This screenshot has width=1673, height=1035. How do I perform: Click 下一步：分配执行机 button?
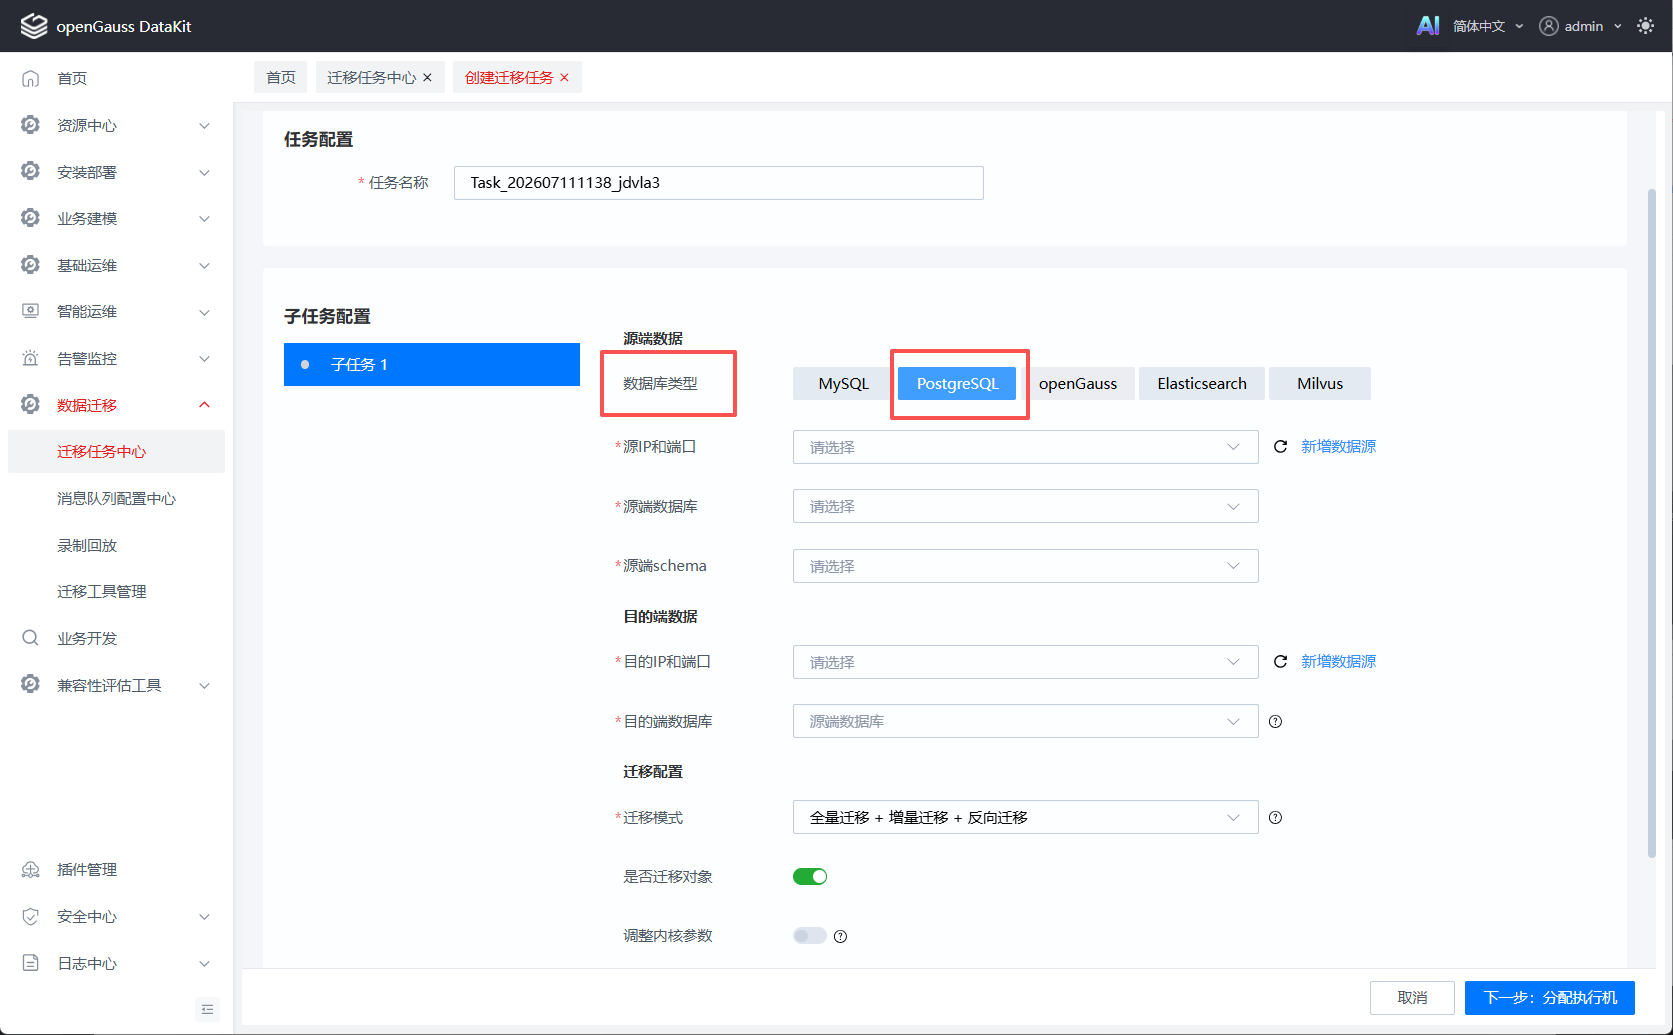(1550, 998)
